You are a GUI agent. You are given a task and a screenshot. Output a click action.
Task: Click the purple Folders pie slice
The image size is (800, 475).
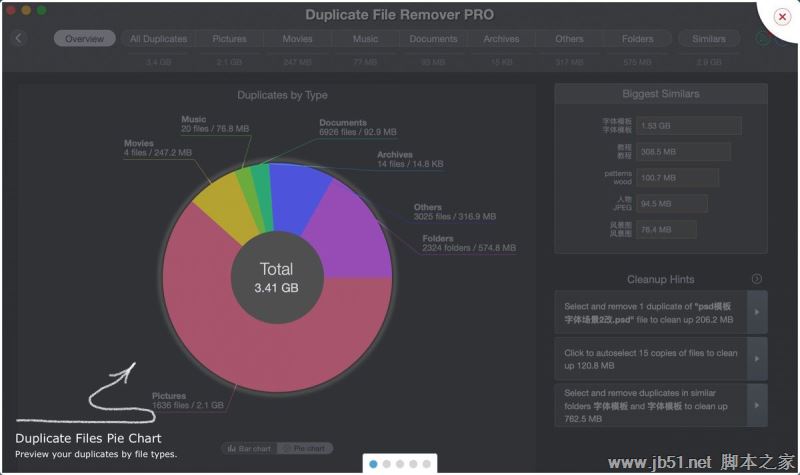coord(357,235)
